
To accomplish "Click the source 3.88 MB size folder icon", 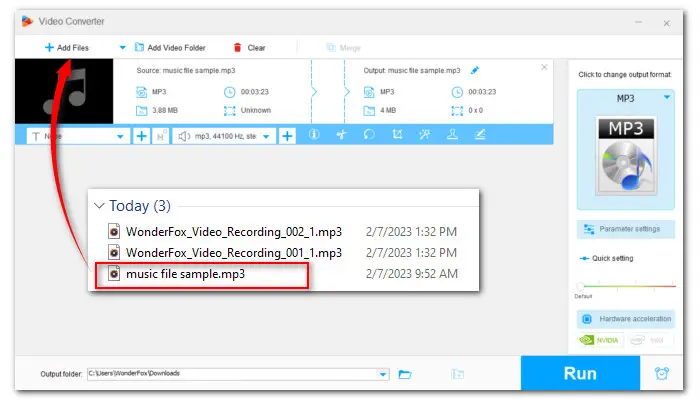I will pos(141,110).
